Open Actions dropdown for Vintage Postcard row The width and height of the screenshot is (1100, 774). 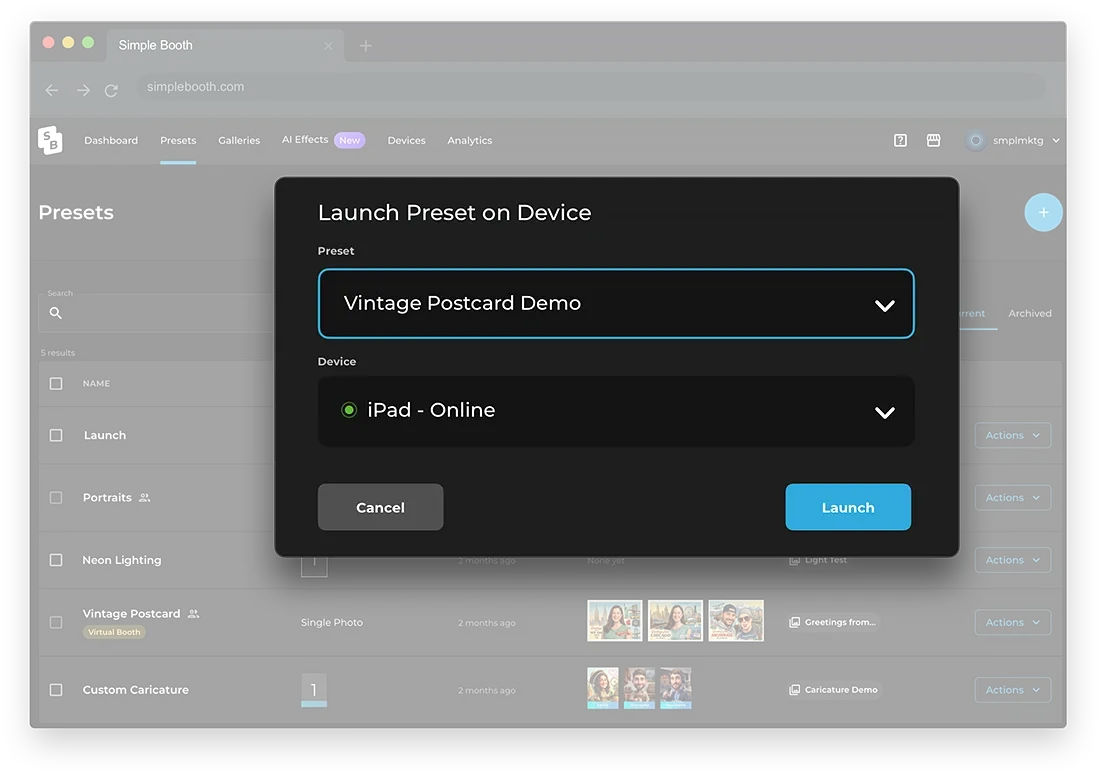(x=1012, y=622)
